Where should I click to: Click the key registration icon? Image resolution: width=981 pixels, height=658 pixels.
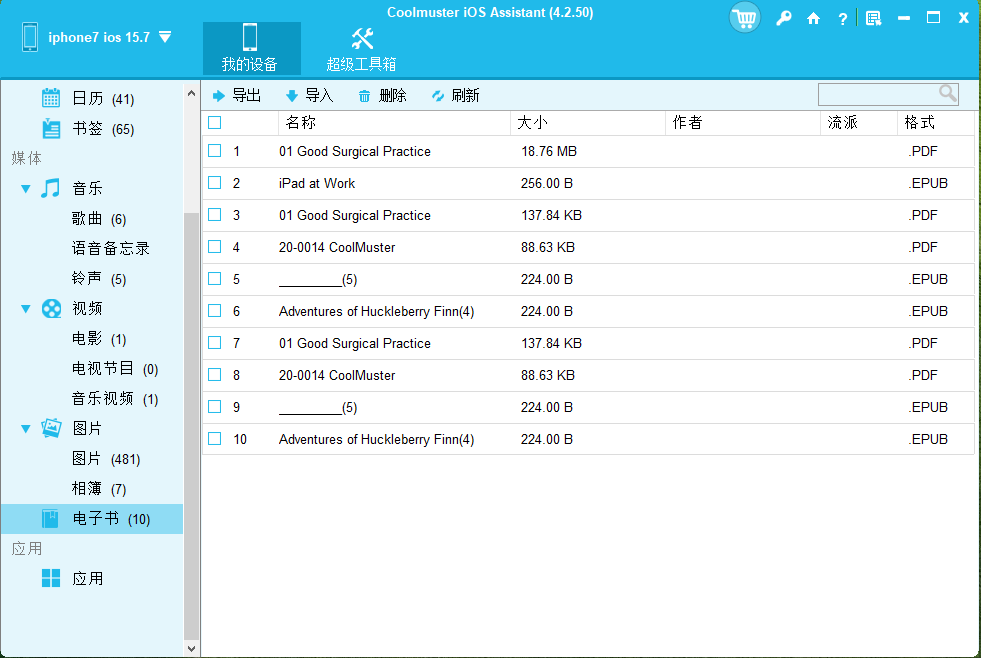(783, 18)
